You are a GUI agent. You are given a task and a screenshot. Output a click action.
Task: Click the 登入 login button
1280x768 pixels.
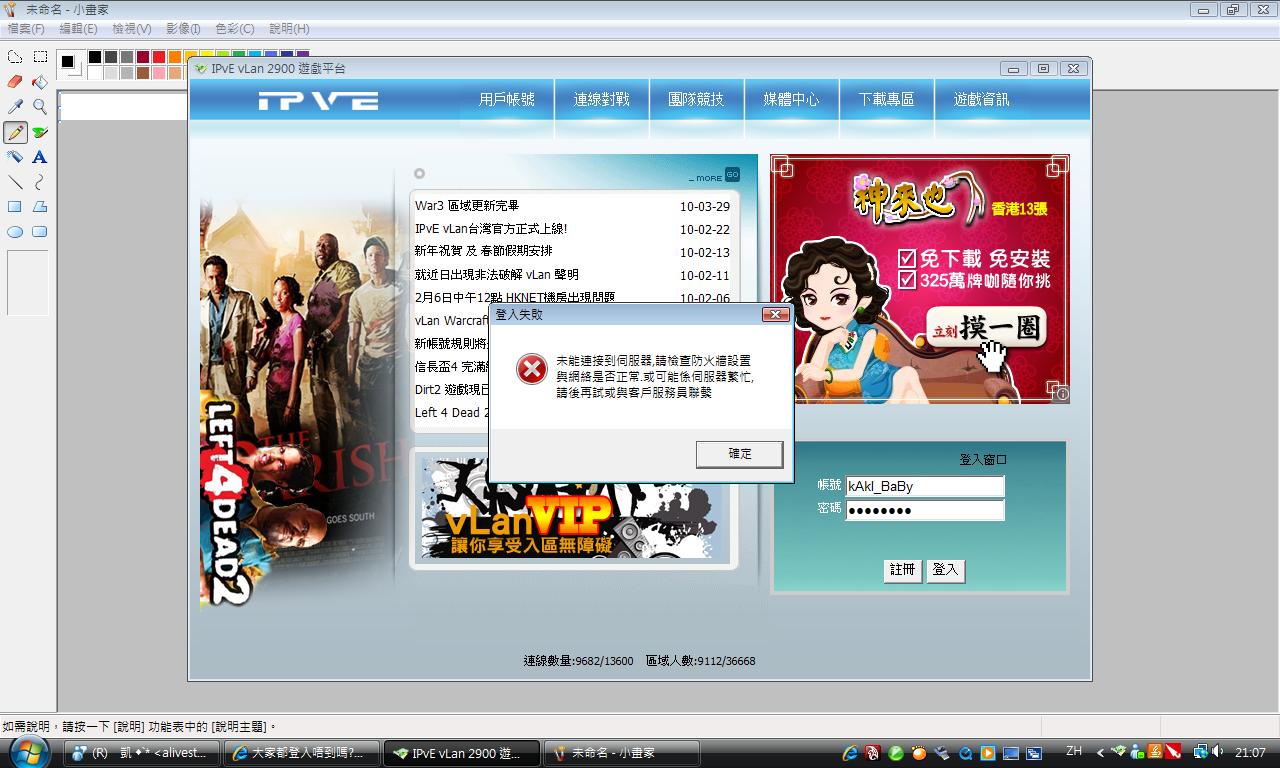945,570
